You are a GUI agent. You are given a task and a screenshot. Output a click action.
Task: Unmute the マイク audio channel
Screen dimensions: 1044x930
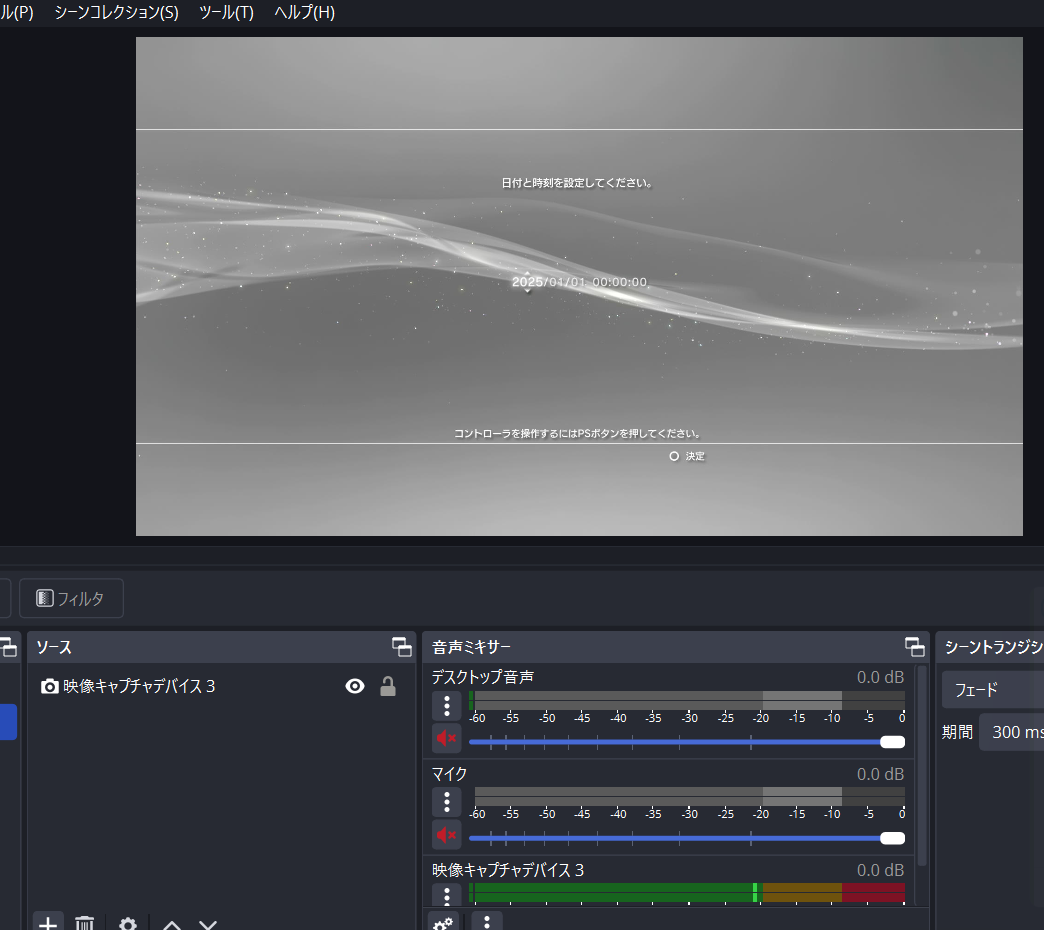pyautogui.click(x=446, y=835)
